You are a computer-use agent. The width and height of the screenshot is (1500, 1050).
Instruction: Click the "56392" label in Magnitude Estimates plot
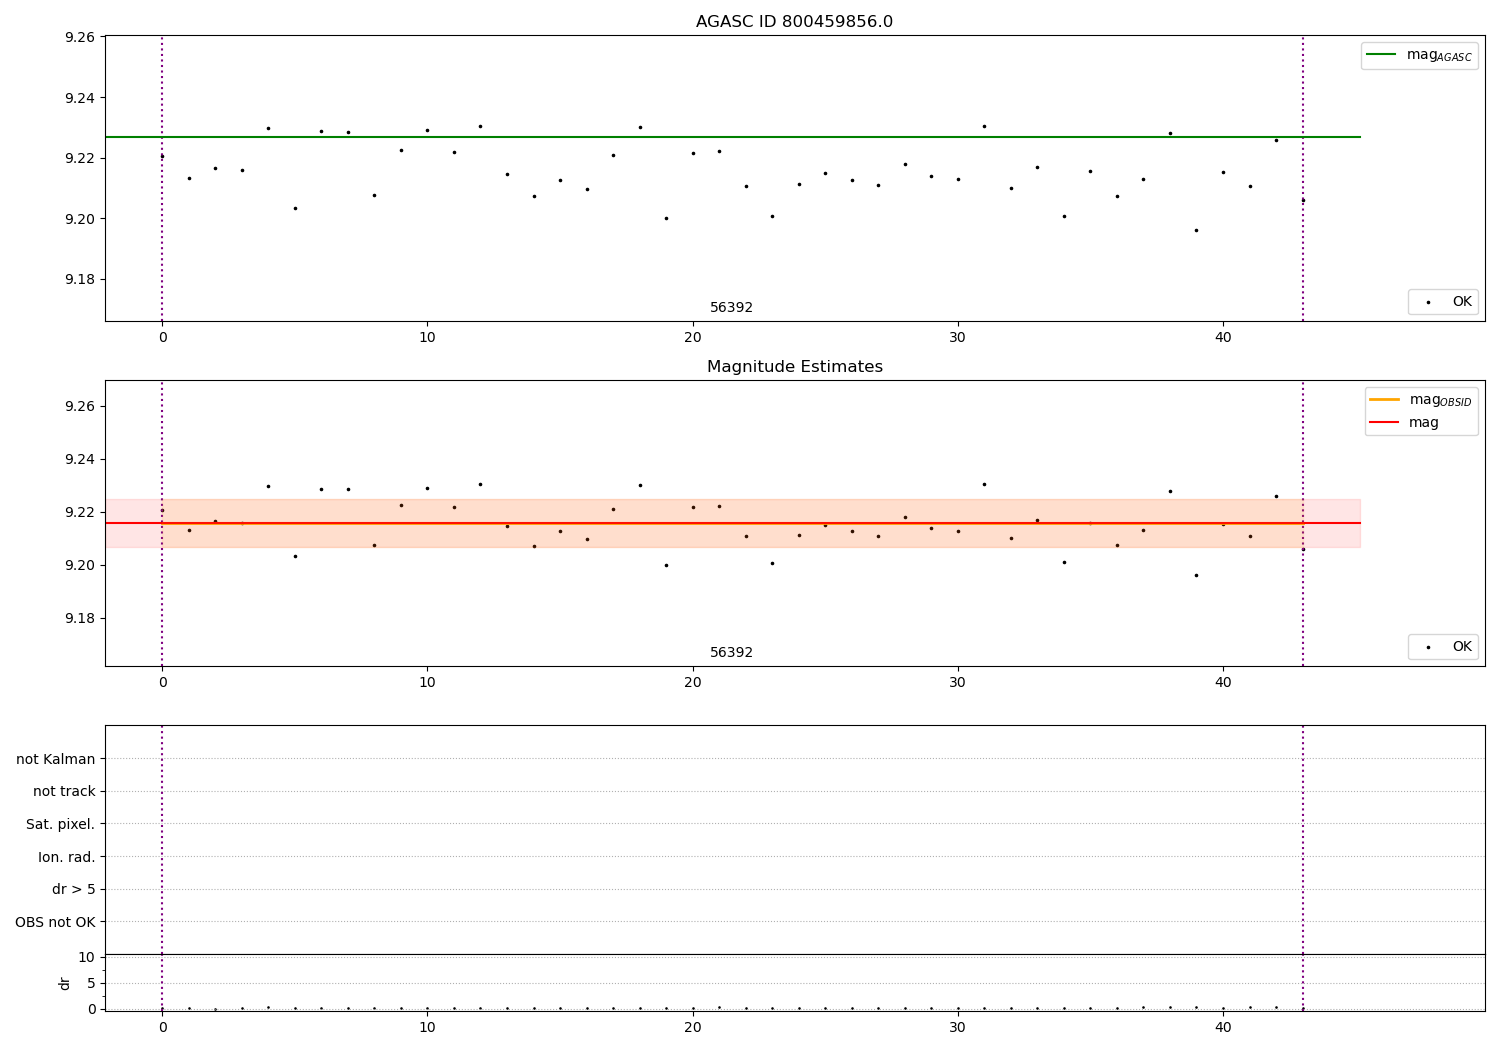click(731, 653)
